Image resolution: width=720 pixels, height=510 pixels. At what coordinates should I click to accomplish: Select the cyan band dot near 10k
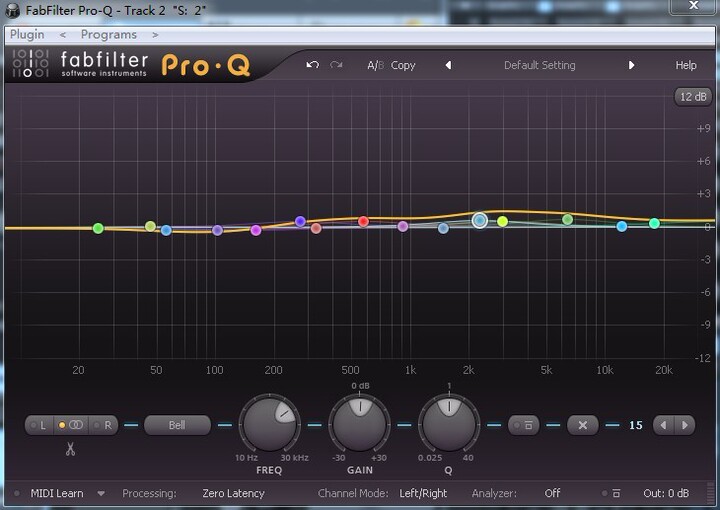(x=622, y=226)
